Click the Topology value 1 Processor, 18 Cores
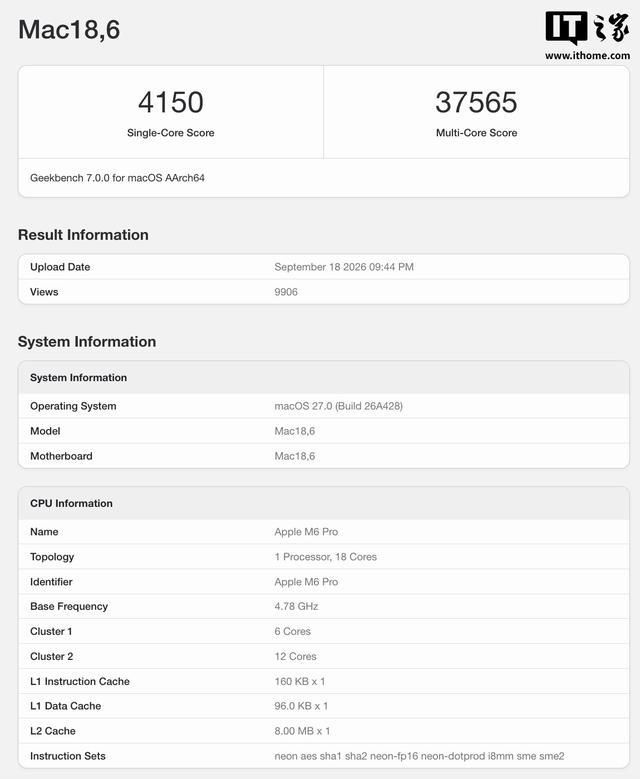The width and height of the screenshot is (640, 779). (x=325, y=556)
